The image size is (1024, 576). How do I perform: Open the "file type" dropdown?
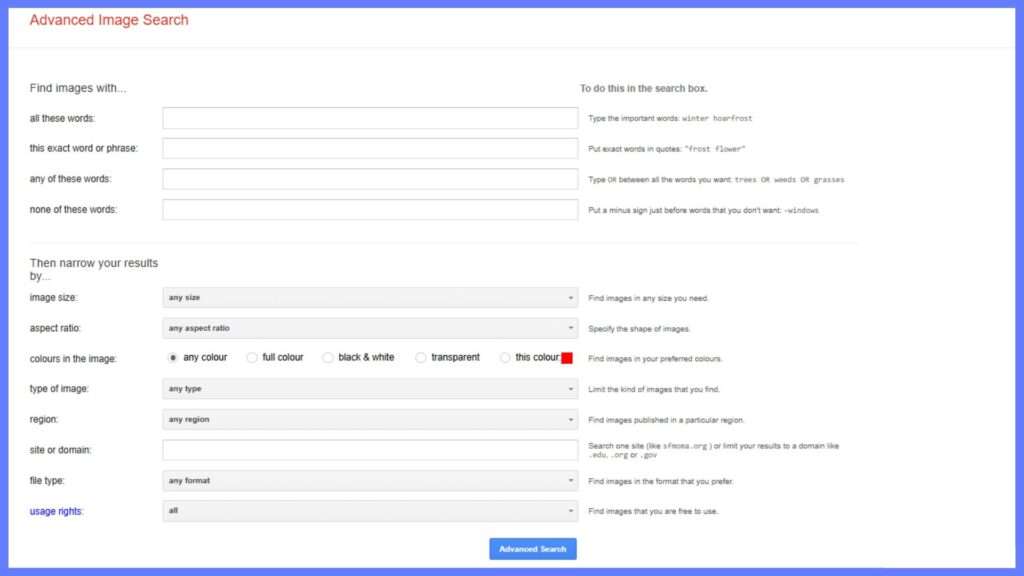coord(370,480)
